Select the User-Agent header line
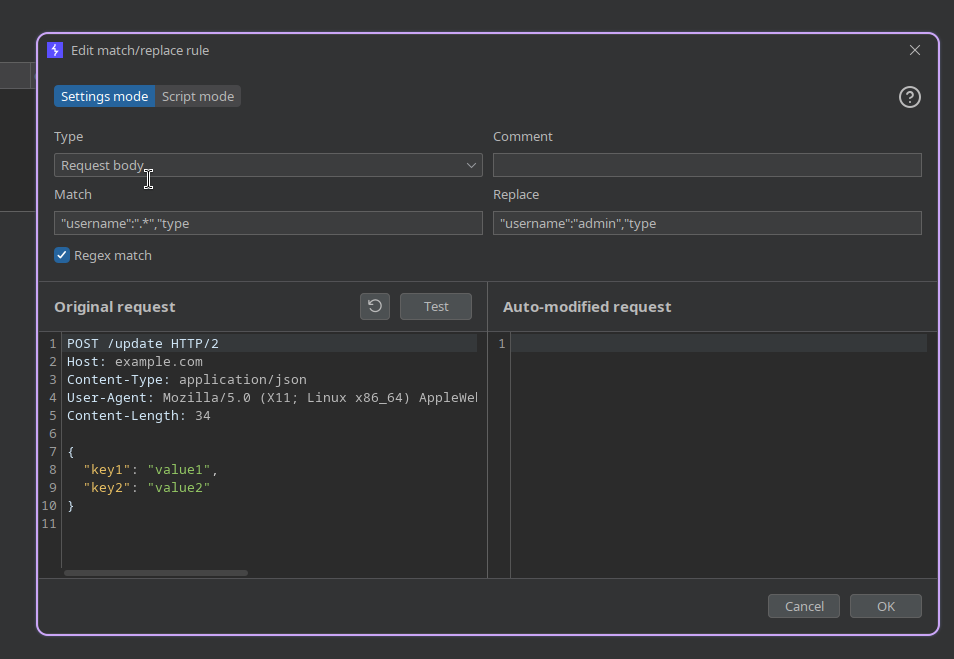 click(270, 397)
